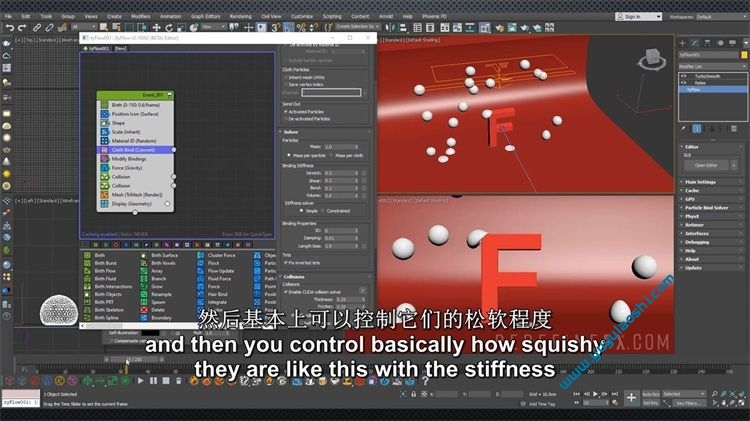The height and width of the screenshot is (421, 750).
Task: Toggle the Activated Particles checkbox
Action: [x=286, y=111]
